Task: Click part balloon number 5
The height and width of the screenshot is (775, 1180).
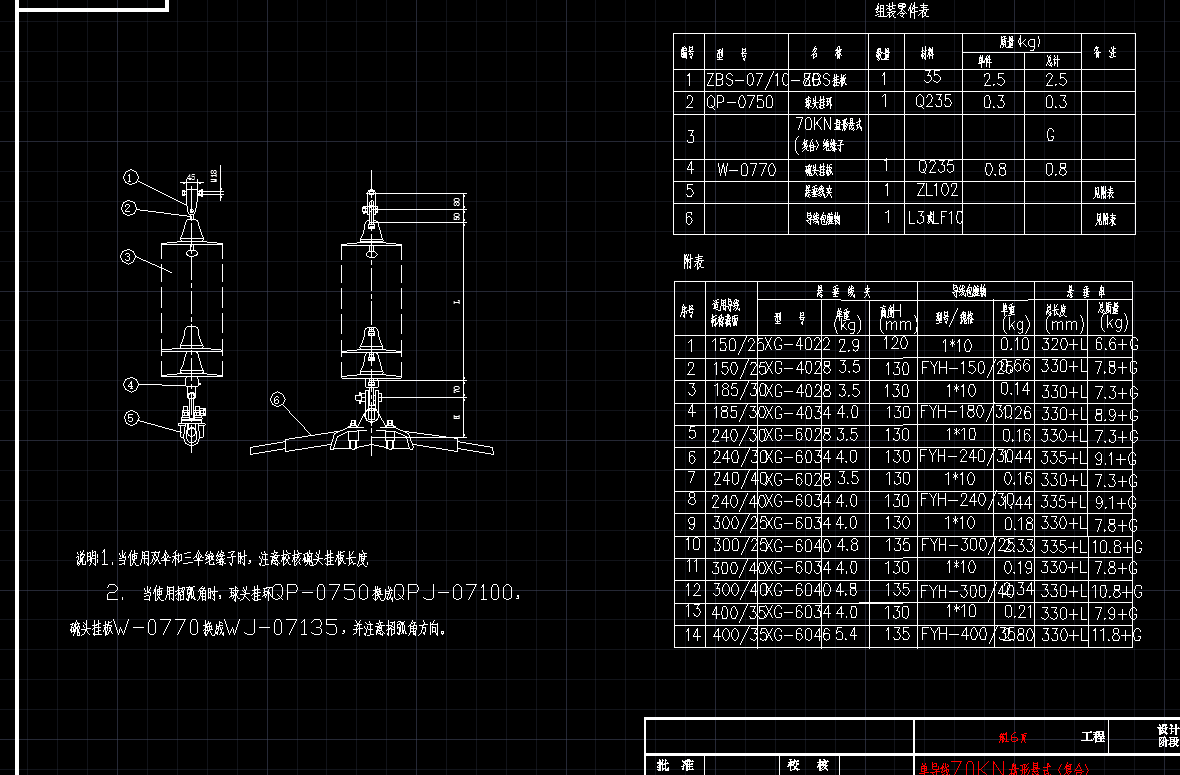Action: click(131, 418)
